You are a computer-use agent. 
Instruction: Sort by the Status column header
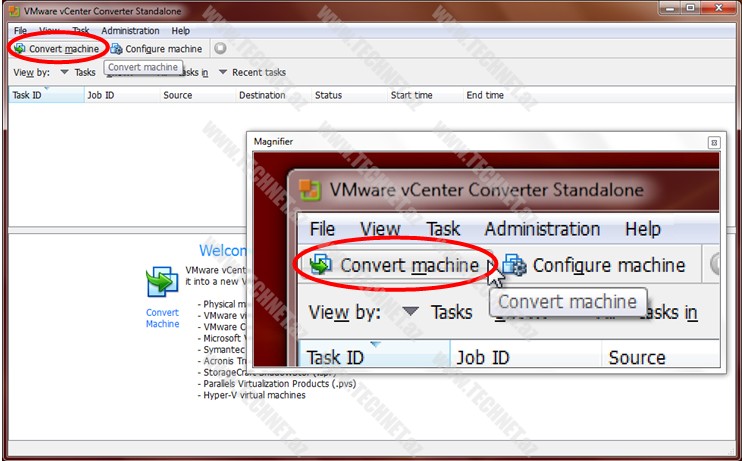[x=328, y=95]
